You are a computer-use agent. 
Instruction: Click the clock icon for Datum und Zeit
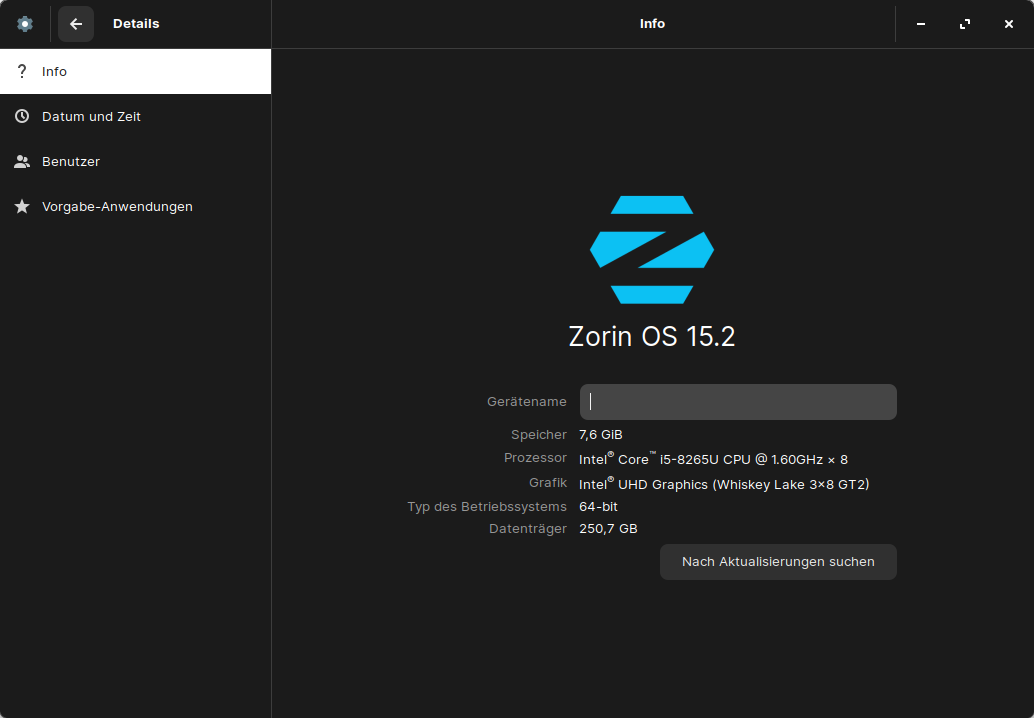coord(22,117)
